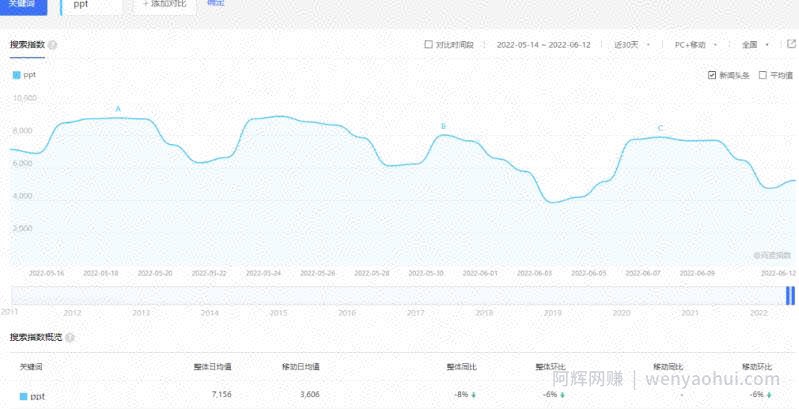Click 2015 on the year timeline
The height and width of the screenshot is (409, 799).
pyautogui.click(x=278, y=313)
